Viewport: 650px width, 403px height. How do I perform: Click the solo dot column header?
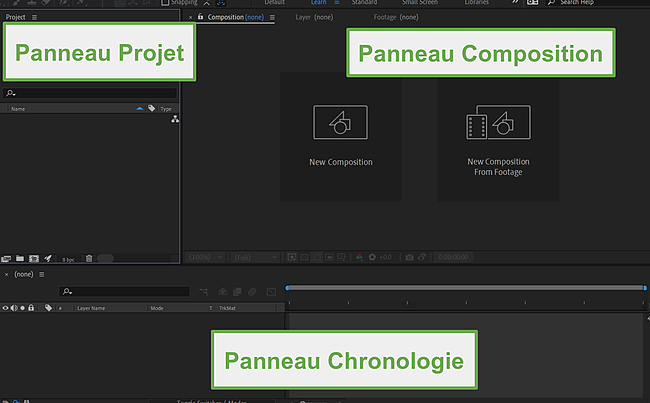point(22,308)
